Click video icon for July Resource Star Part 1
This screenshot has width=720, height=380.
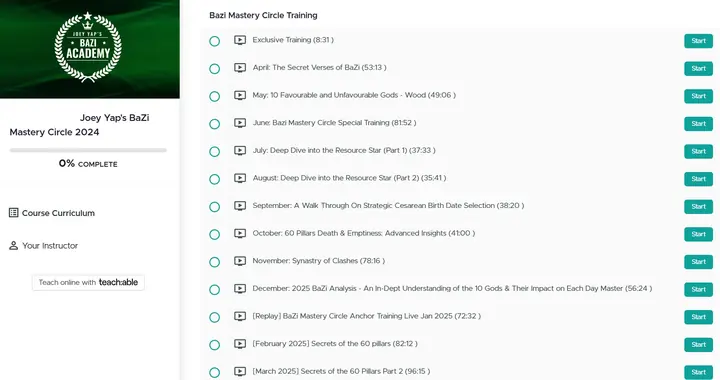[x=240, y=150]
